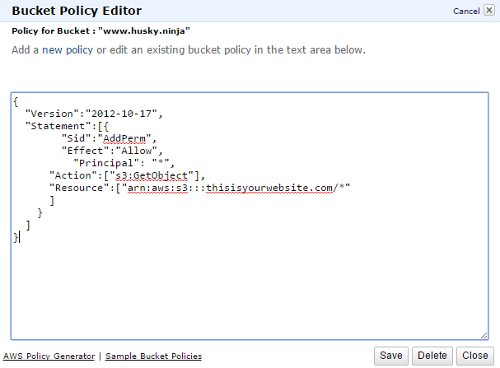Click the "Version" line in the policy
Image resolution: width=500 pixels, height=368 pixels.
click(94, 114)
